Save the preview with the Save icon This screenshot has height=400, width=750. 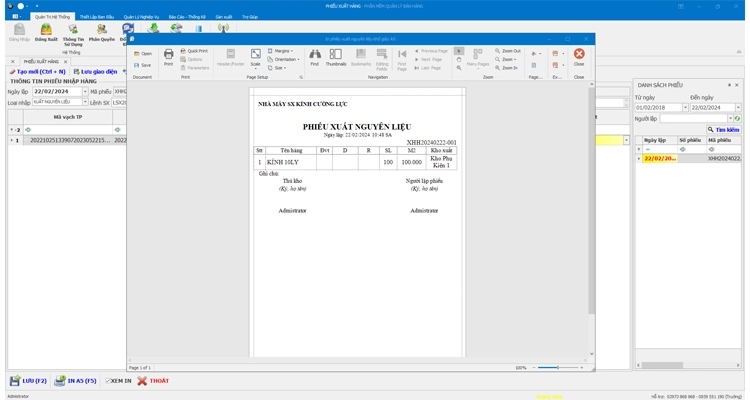click(141, 65)
